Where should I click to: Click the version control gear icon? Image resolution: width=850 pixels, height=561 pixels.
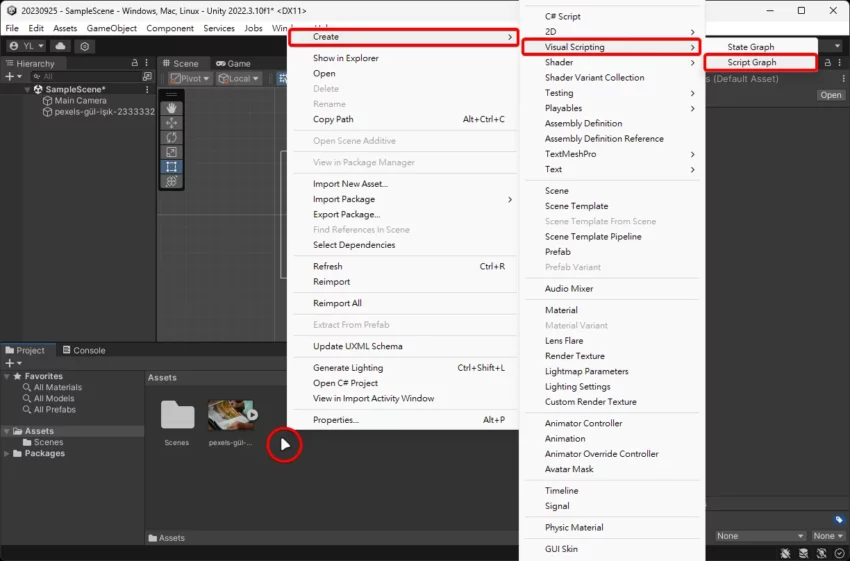(85, 46)
